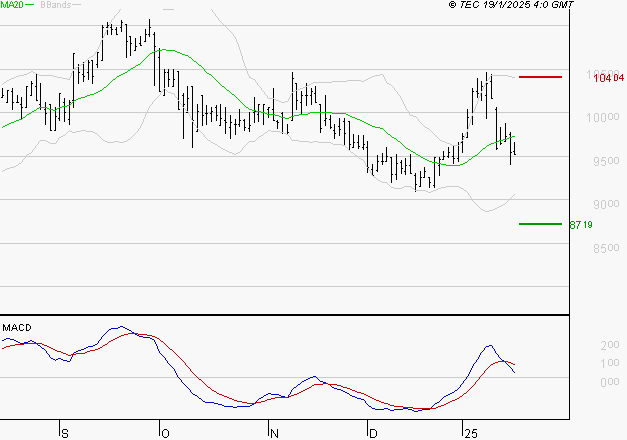
Task: Click the 104.04 red resistance value
Action: tap(608, 78)
